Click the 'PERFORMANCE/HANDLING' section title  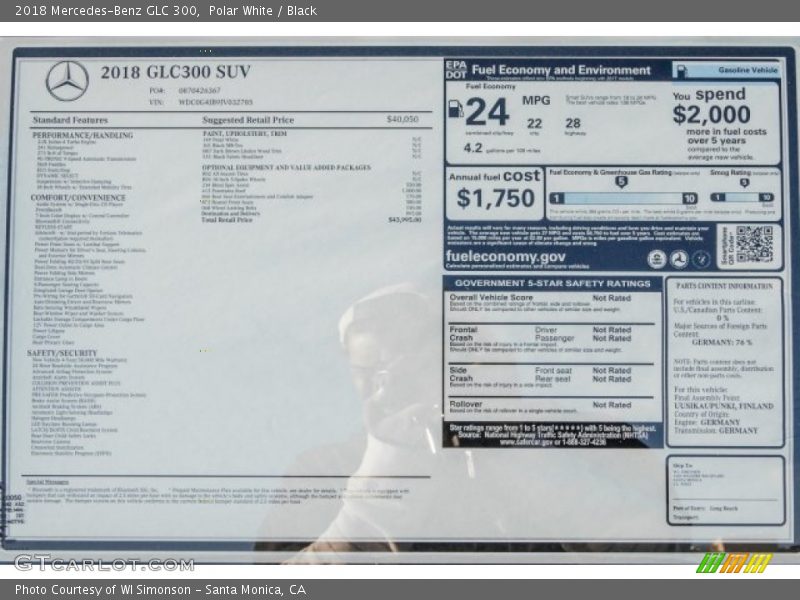(83, 135)
